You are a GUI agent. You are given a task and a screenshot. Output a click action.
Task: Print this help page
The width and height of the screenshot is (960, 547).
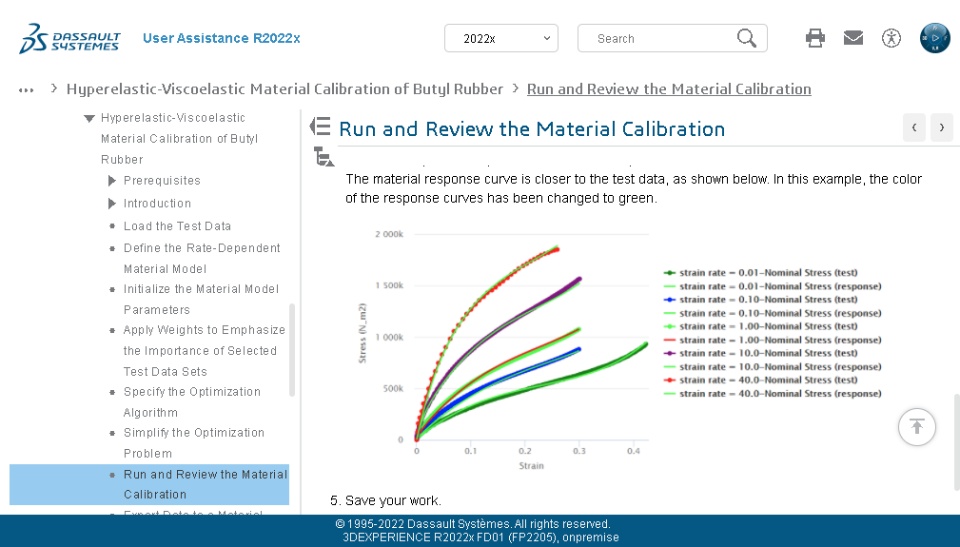[815, 38]
